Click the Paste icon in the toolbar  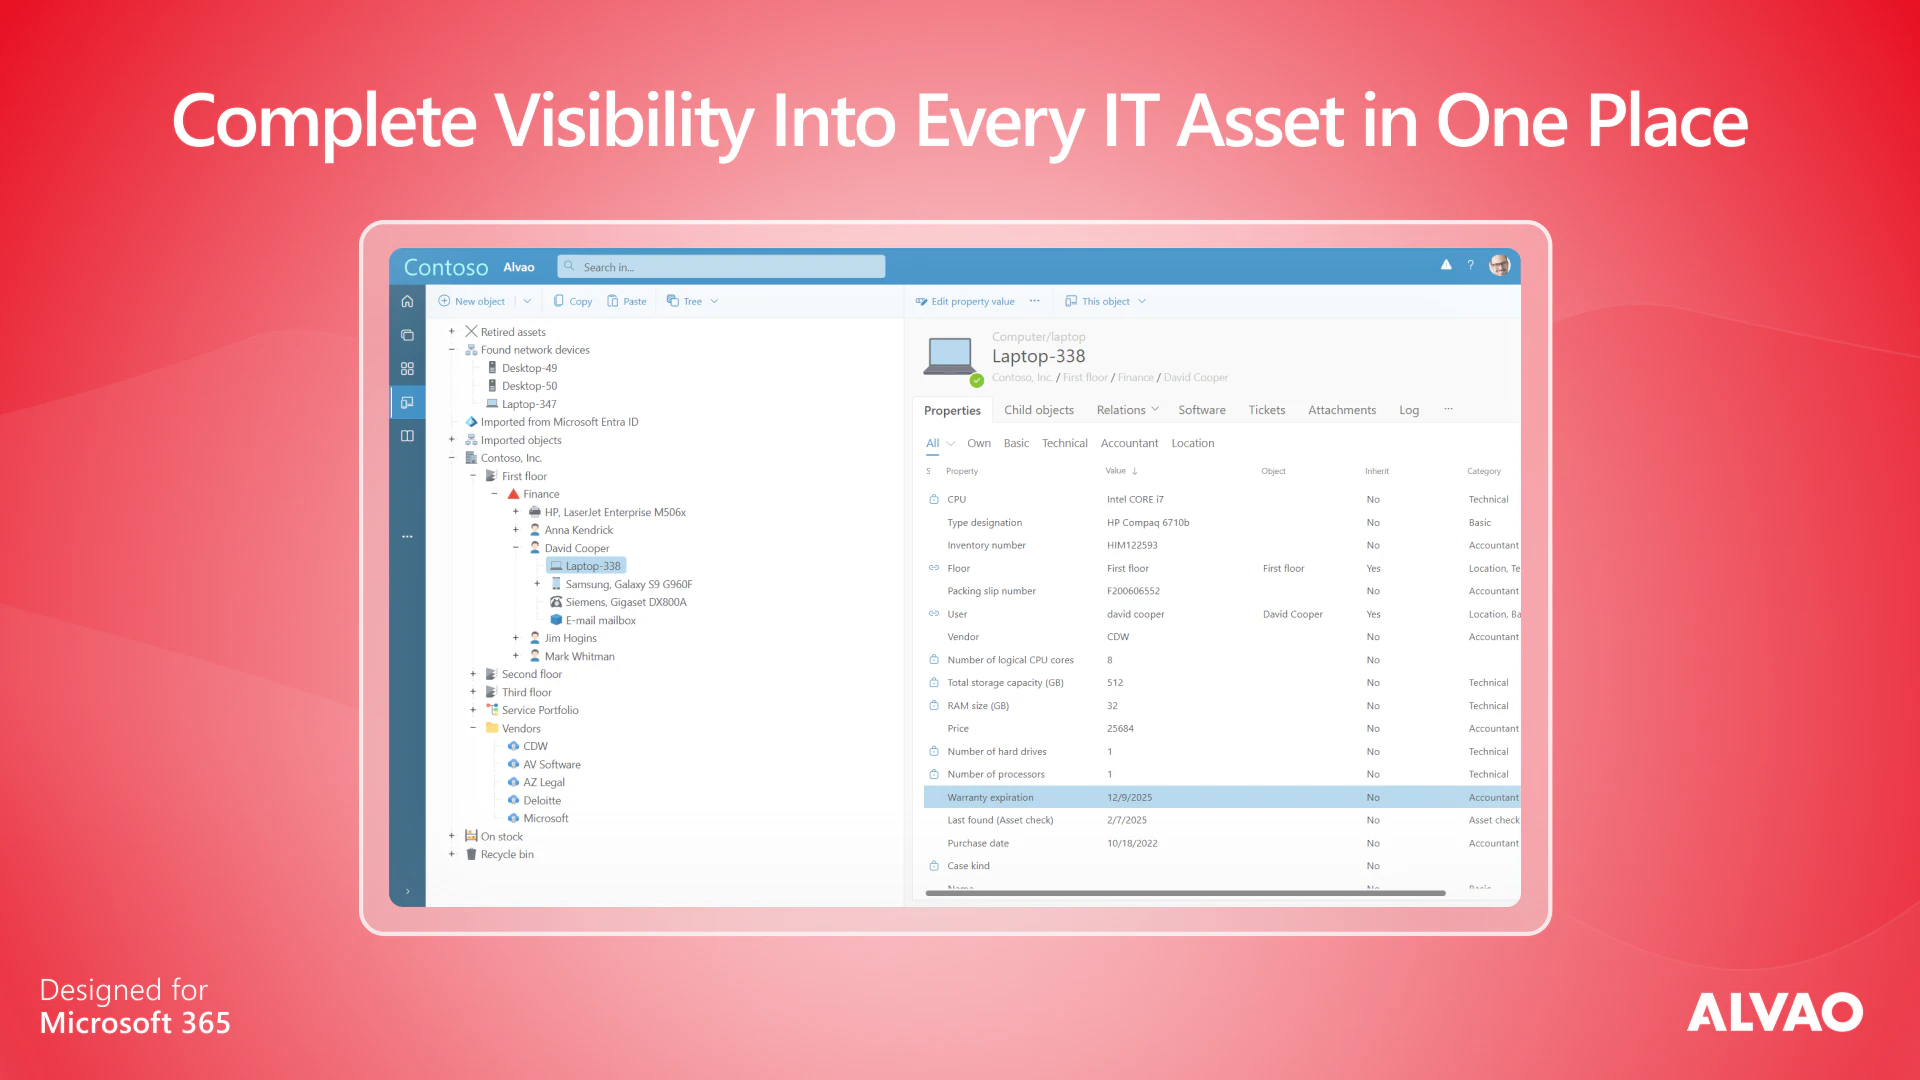(x=613, y=300)
